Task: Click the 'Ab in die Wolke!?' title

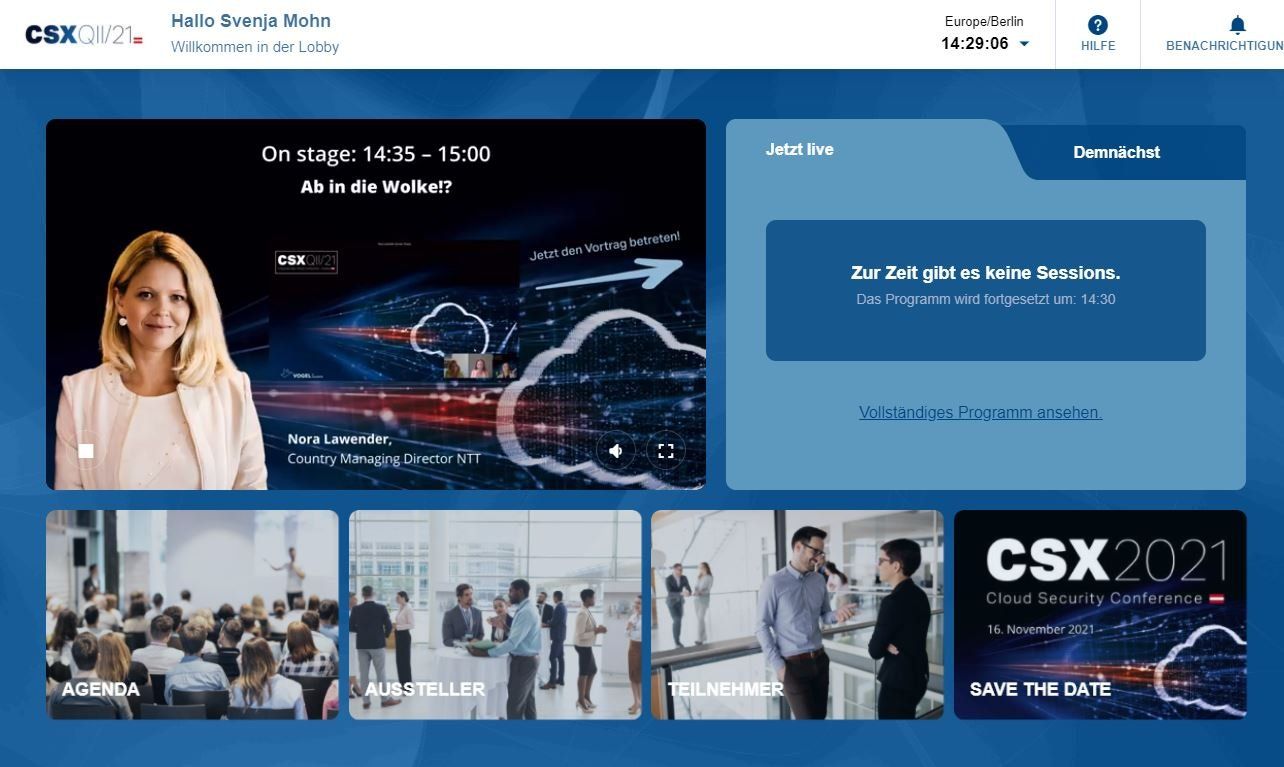Action: tap(376, 187)
